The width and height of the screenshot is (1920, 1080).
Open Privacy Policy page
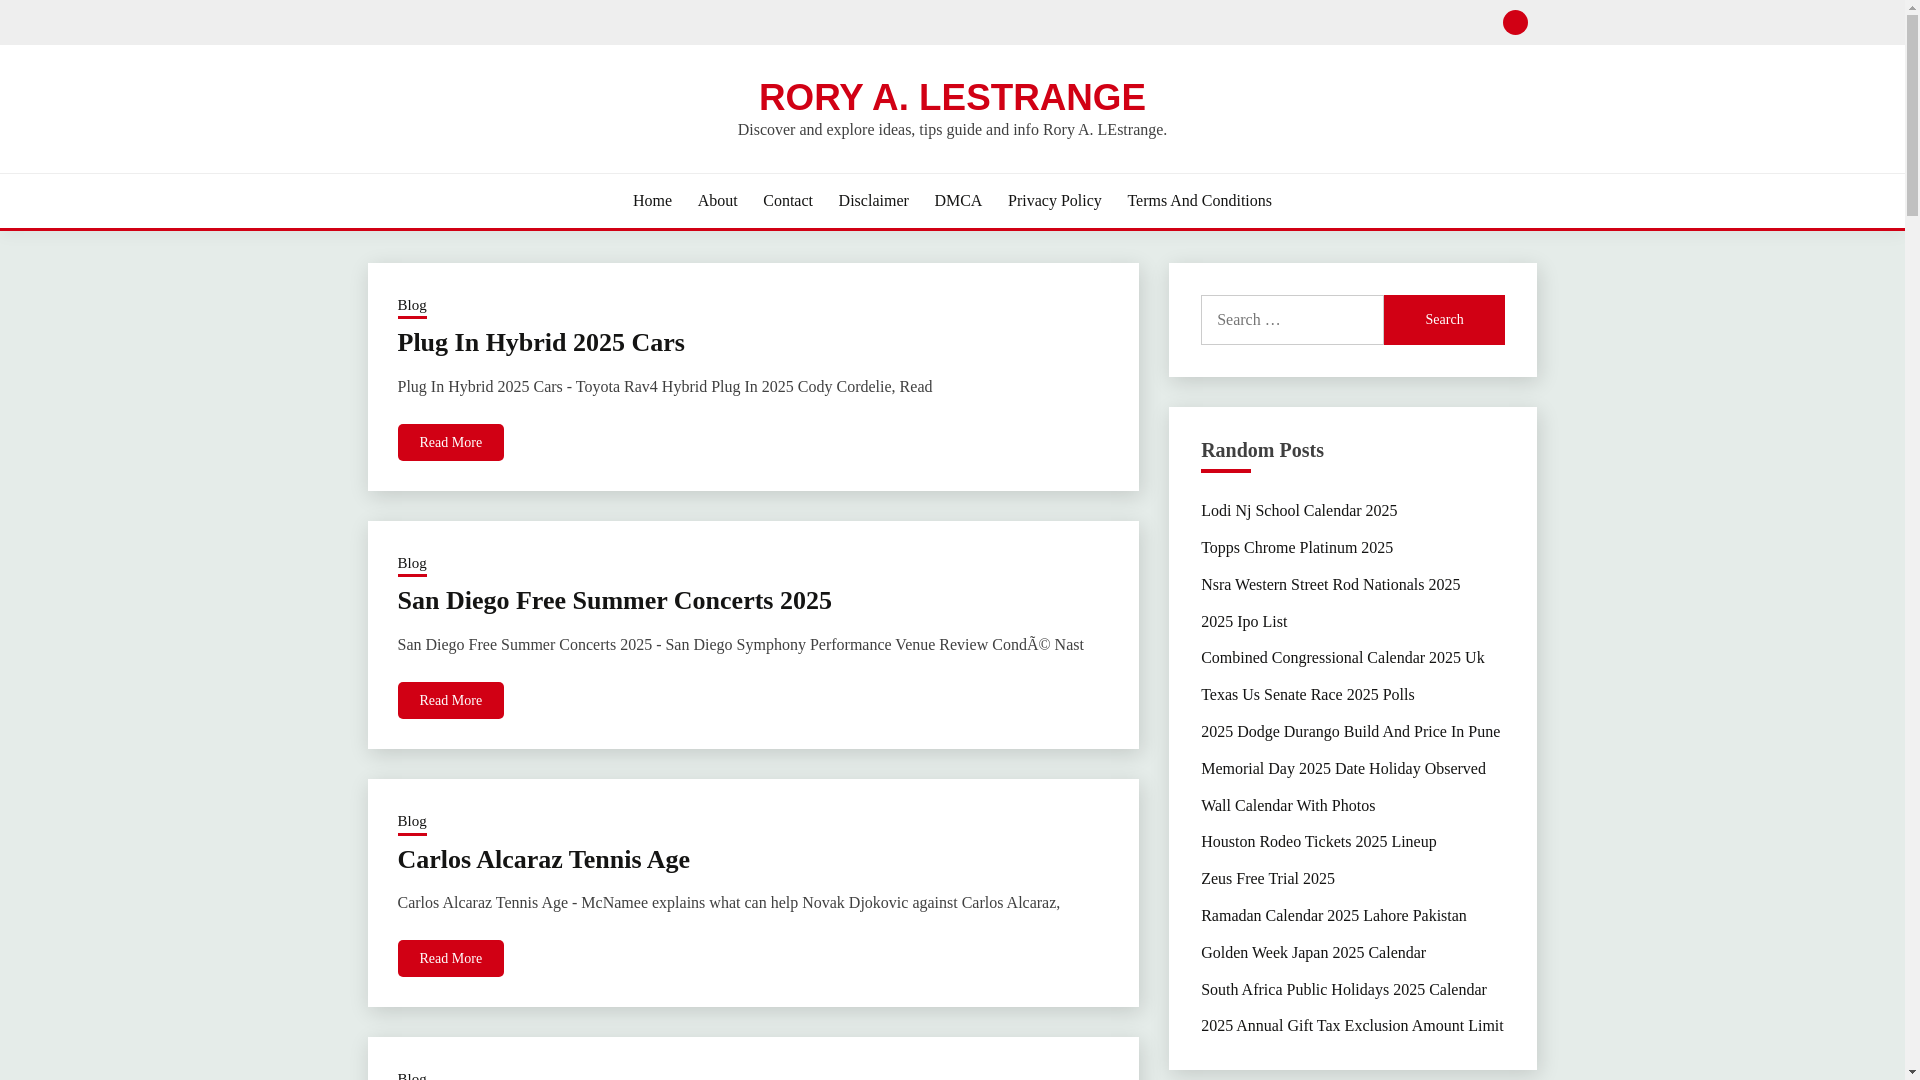pos(1054,201)
